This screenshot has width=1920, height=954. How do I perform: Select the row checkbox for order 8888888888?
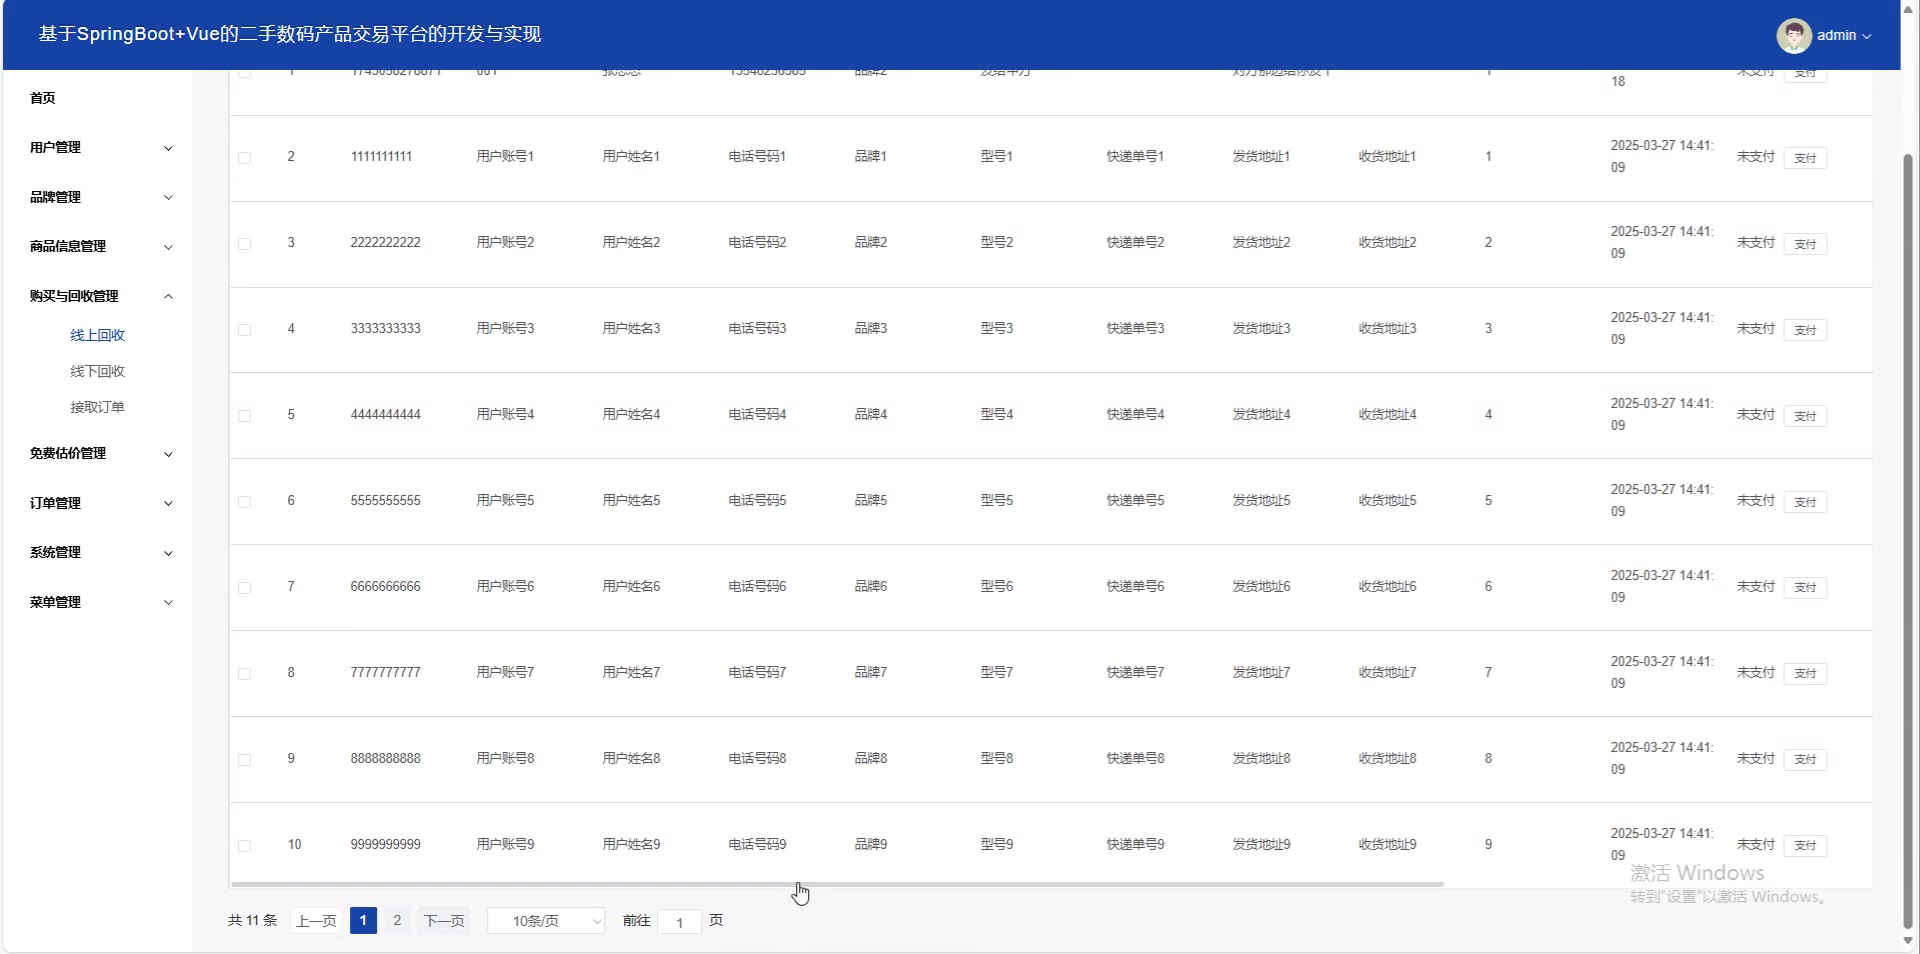click(x=245, y=760)
